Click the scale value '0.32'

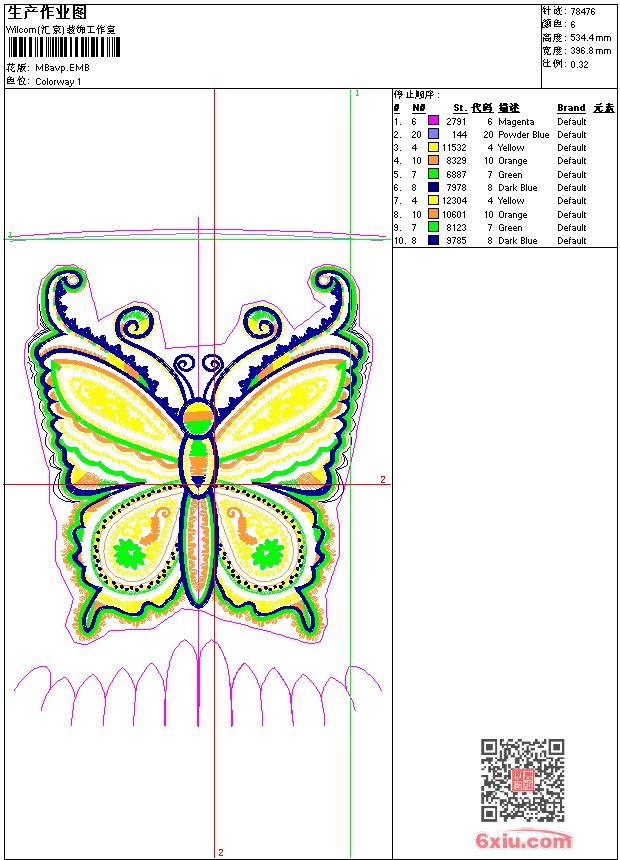[x=579, y=65]
